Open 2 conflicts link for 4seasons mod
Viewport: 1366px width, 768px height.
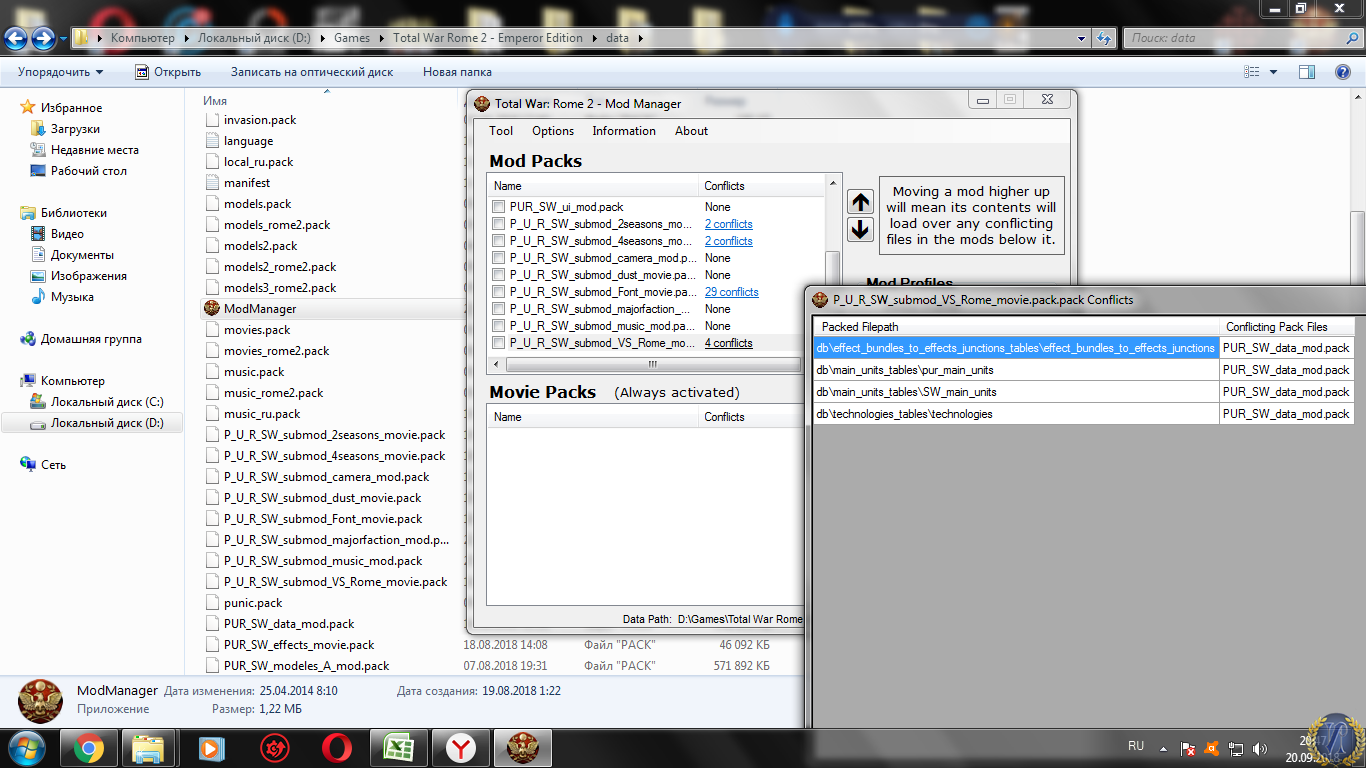coord(728,241)
